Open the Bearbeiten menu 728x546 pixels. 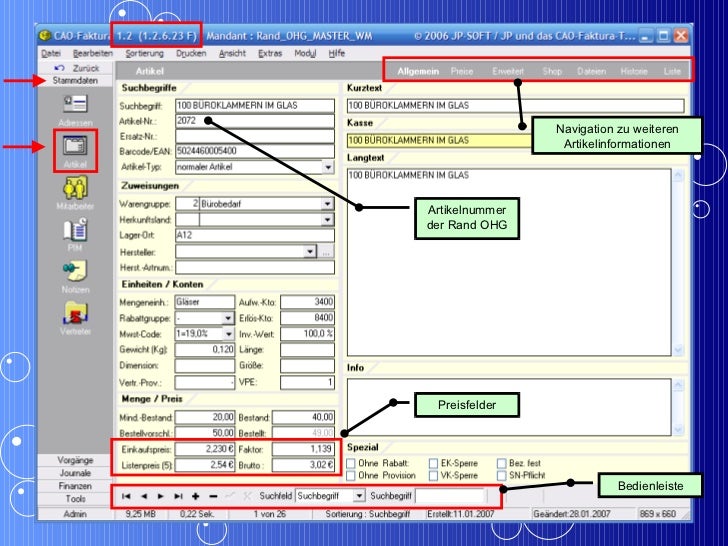[x=93, y=53]
